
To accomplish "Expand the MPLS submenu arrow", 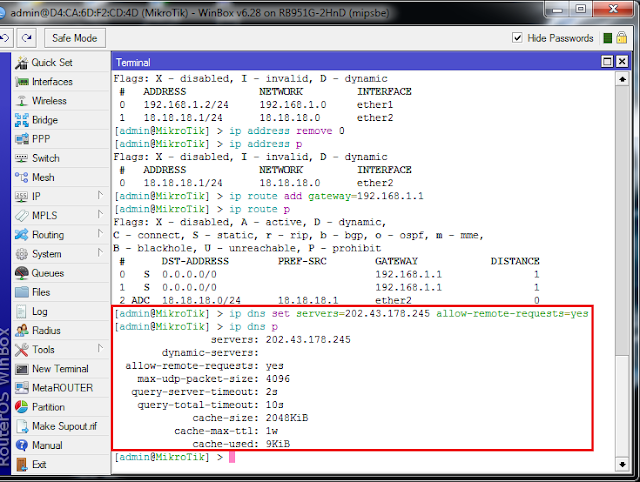I will pos(100,214).
